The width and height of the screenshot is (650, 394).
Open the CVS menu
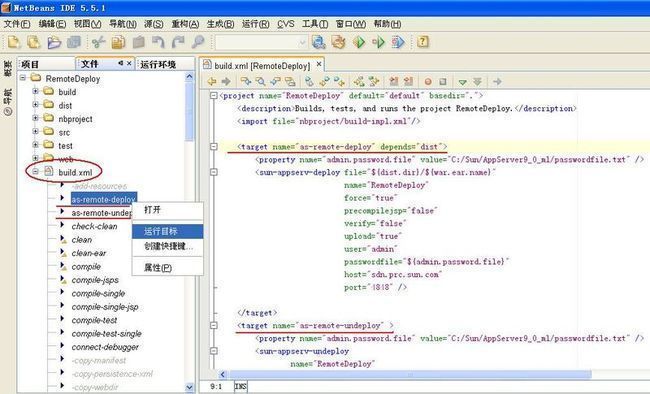286,24
